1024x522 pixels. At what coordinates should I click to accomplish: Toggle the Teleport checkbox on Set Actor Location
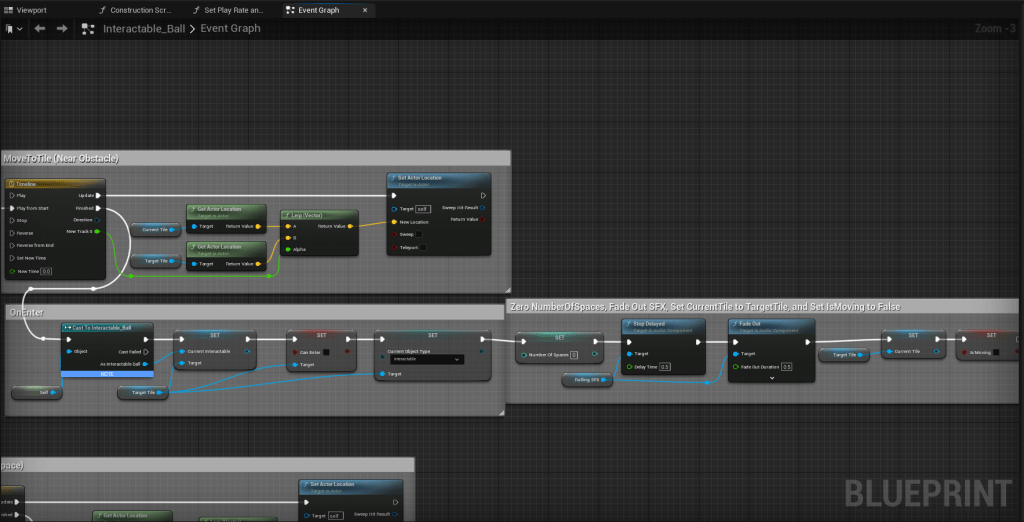coord(424,246)
